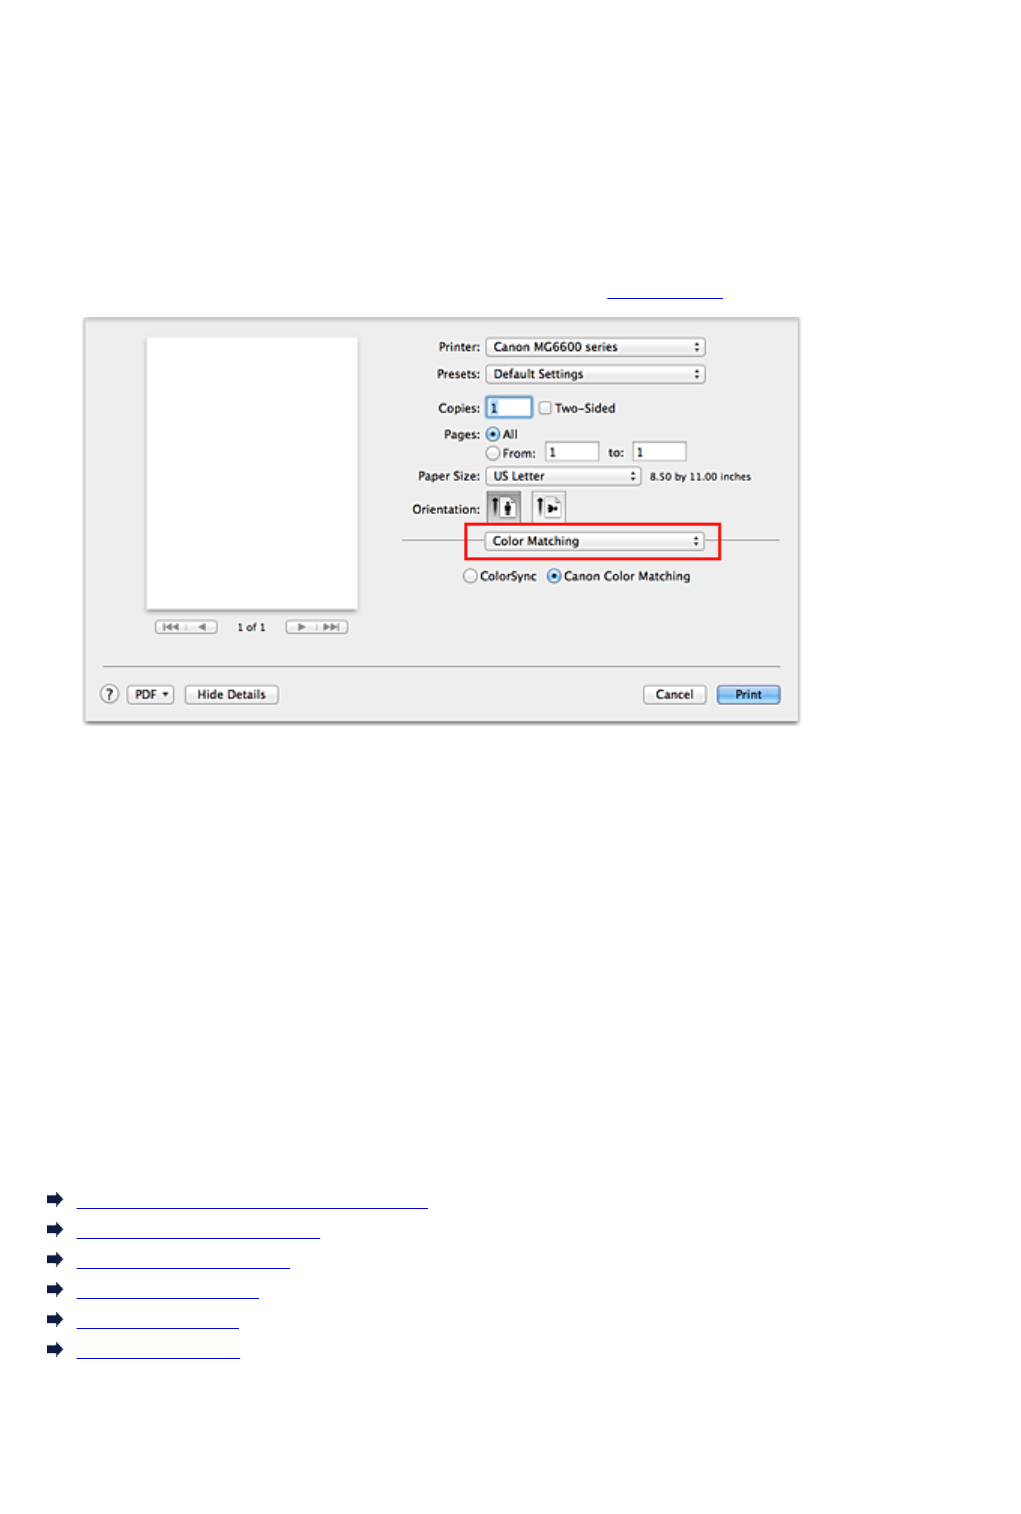Open the hyperlink above the print dialog
The height and width of the screenshot is (1514, 1021).
pyautogui.click(x=664, y=293)
